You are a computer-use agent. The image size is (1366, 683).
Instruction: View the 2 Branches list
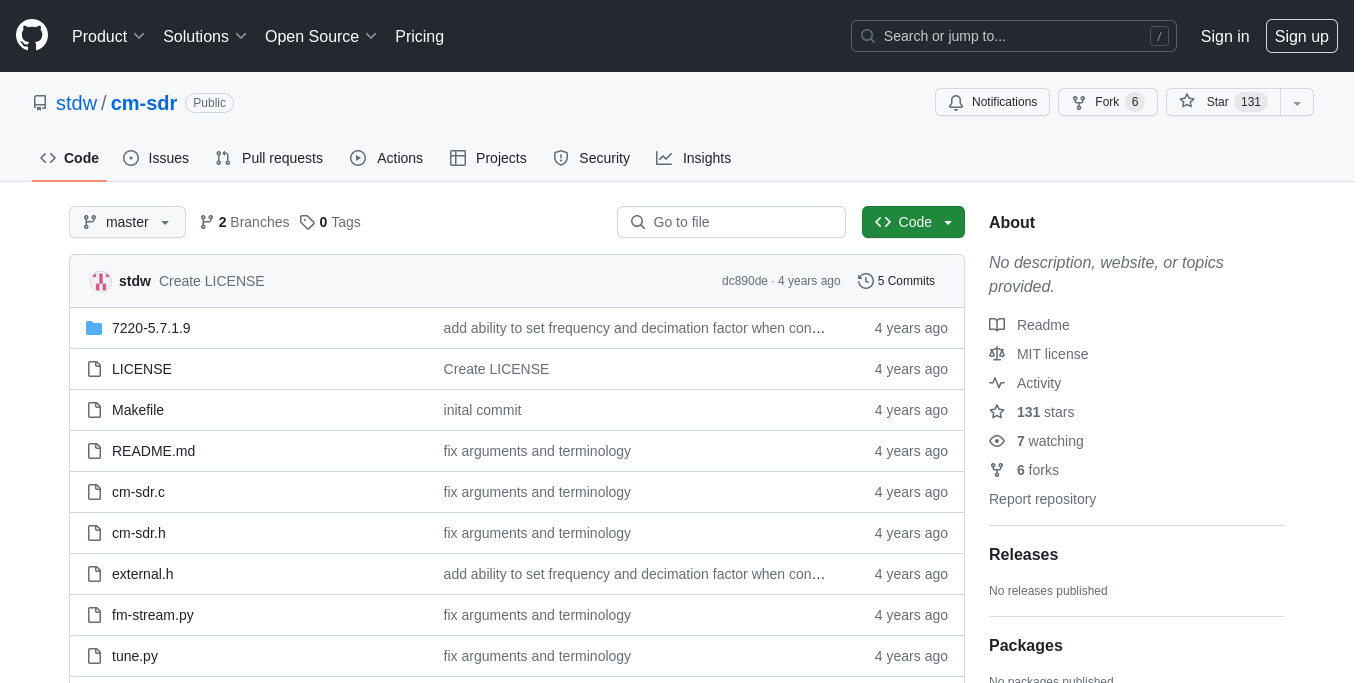pyautogui.click(x=245, y=222)
